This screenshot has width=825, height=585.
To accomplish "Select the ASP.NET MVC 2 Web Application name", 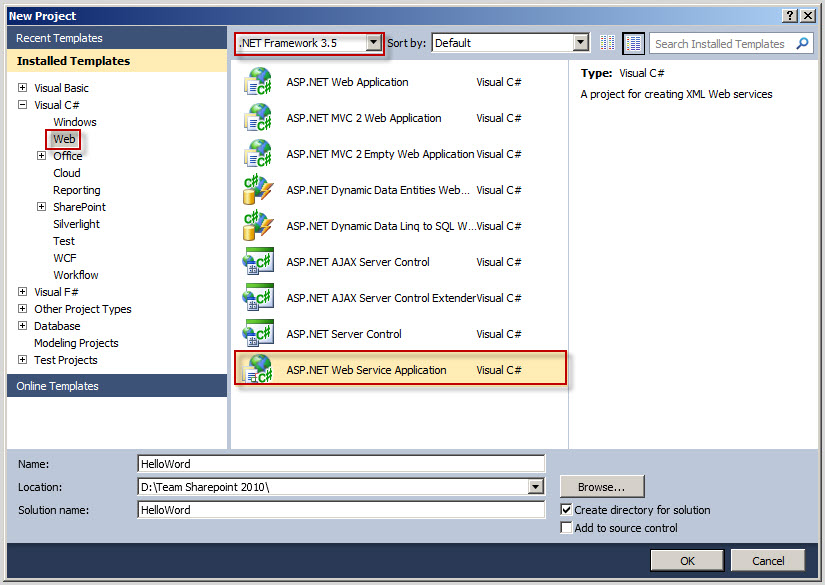I will pyautogui.click(x=364, y=118).
